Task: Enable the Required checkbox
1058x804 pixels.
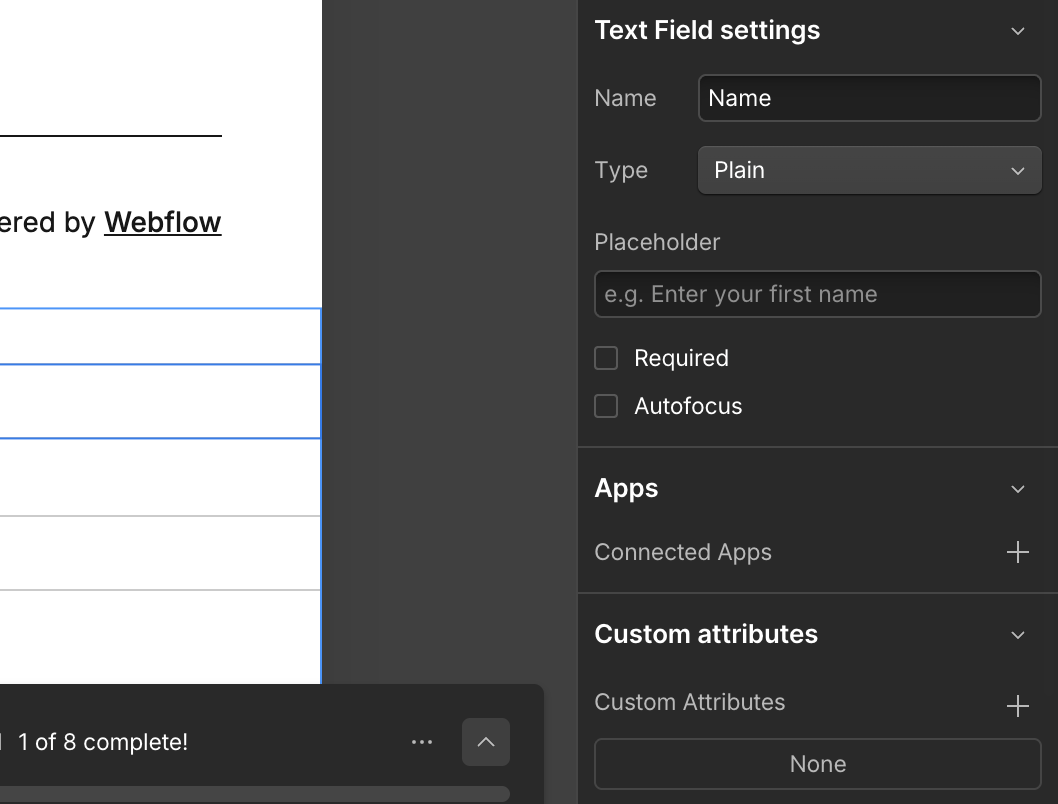Action: [606, 358]
